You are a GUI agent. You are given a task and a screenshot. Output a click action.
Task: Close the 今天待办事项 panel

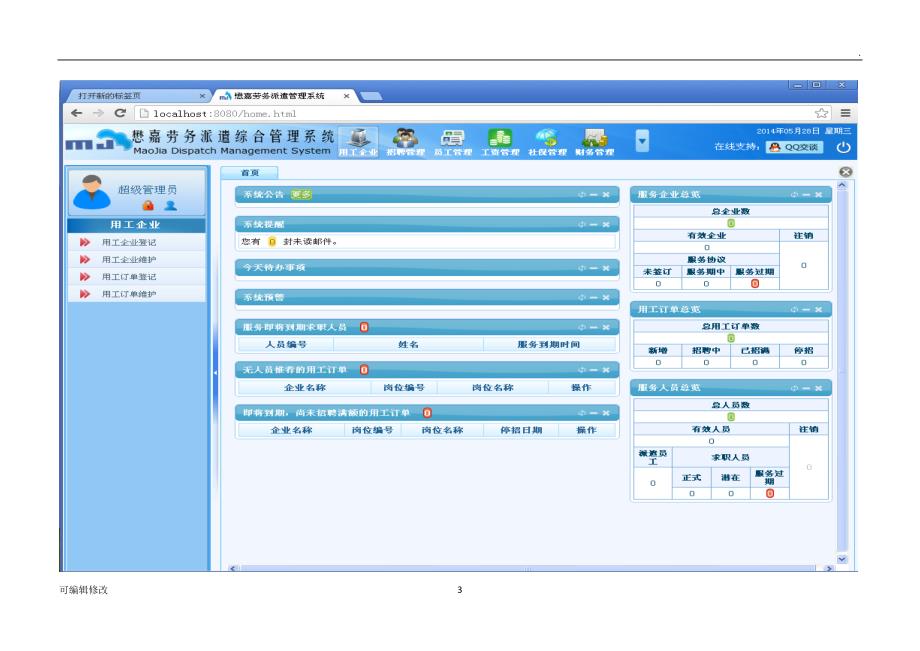(606, 268)
